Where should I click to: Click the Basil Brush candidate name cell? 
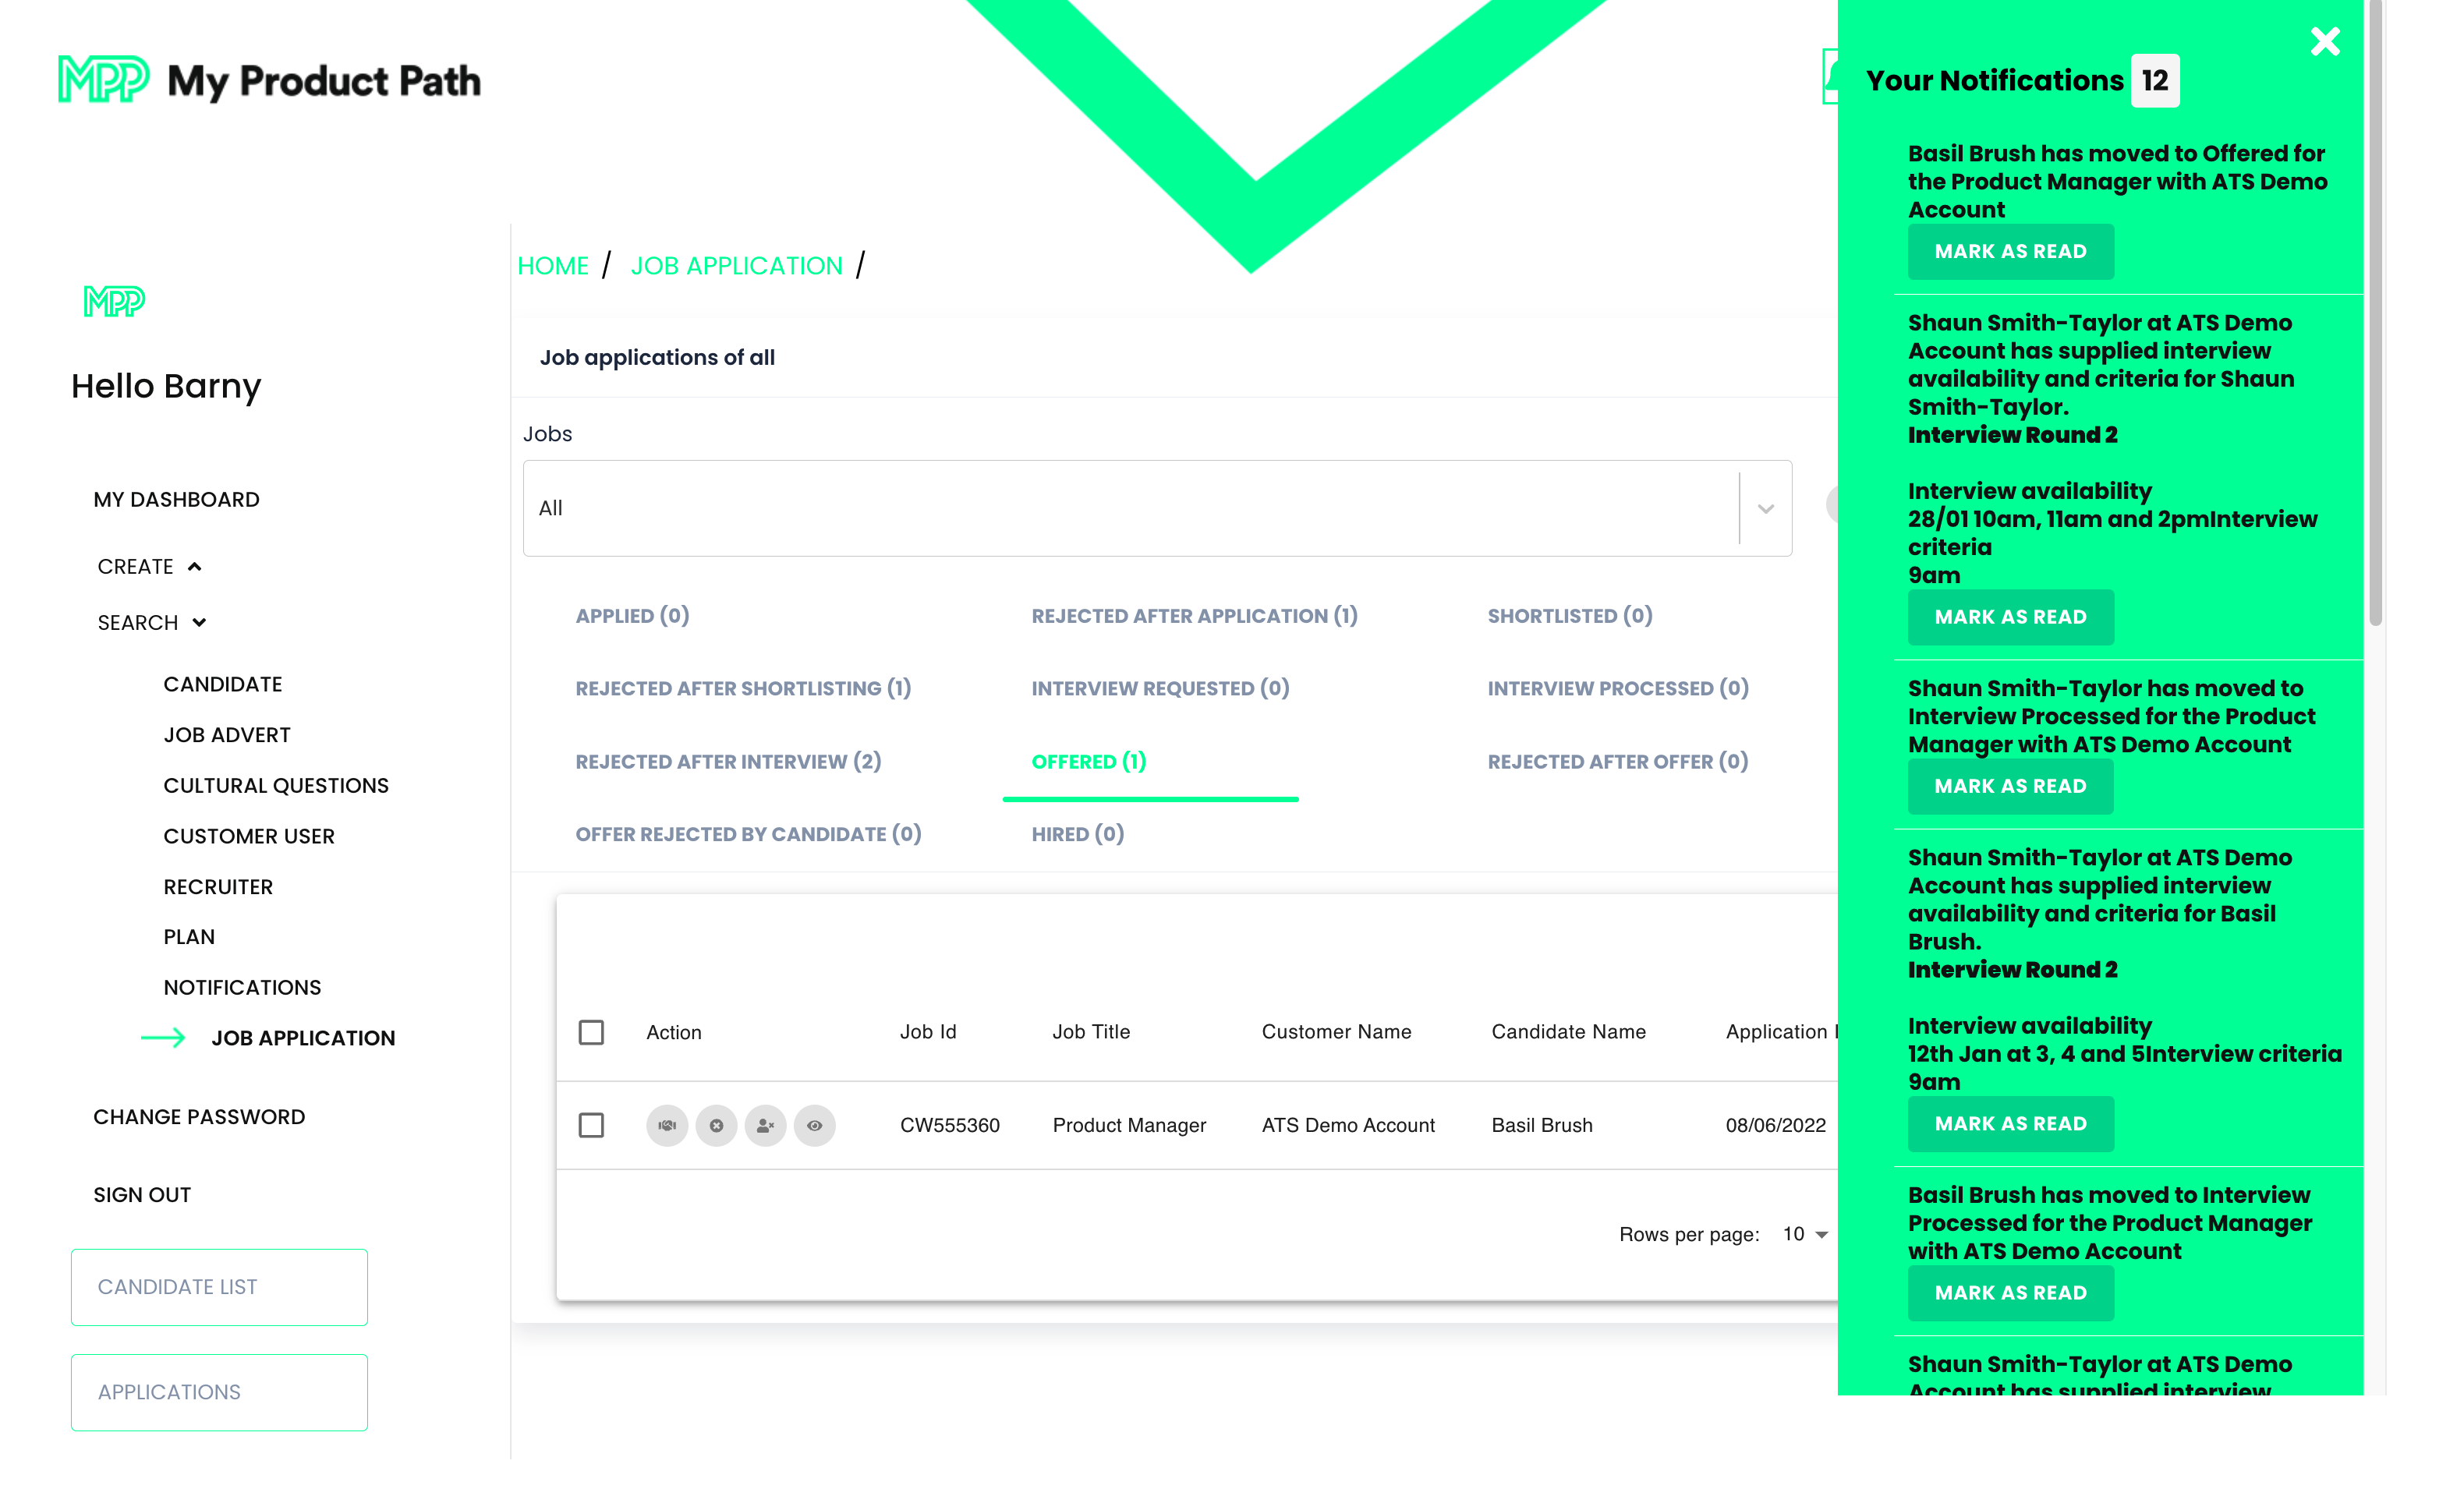pos(1541,1125)
